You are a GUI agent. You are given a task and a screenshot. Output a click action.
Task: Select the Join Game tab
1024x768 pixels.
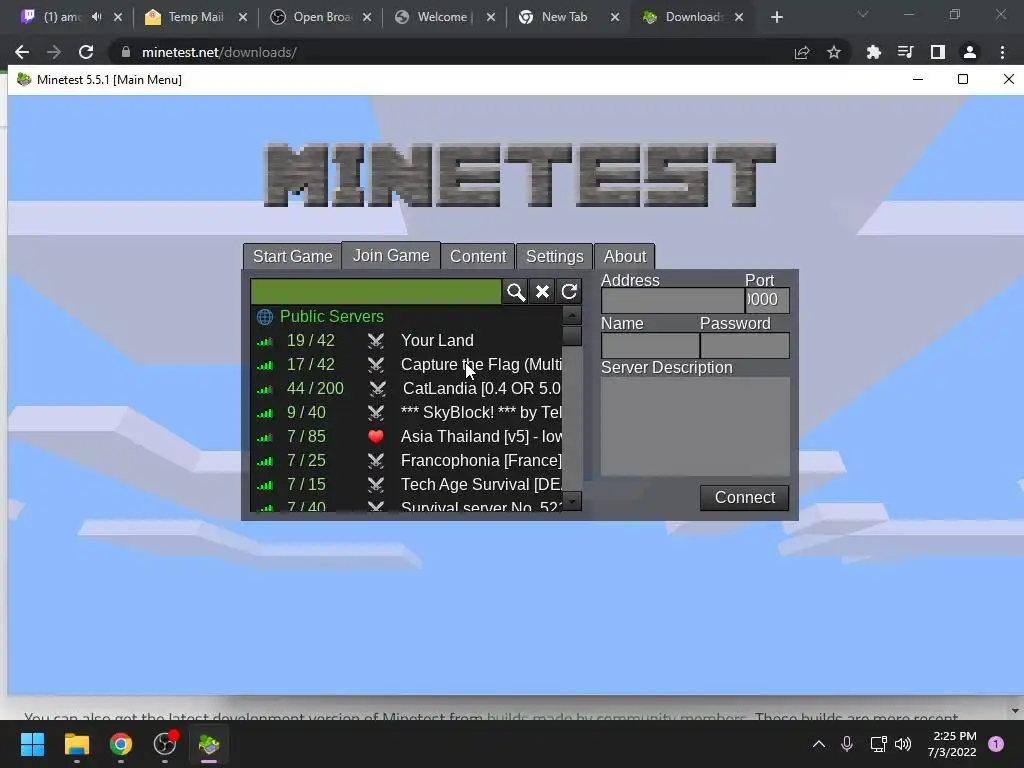(x=391, y=255)
